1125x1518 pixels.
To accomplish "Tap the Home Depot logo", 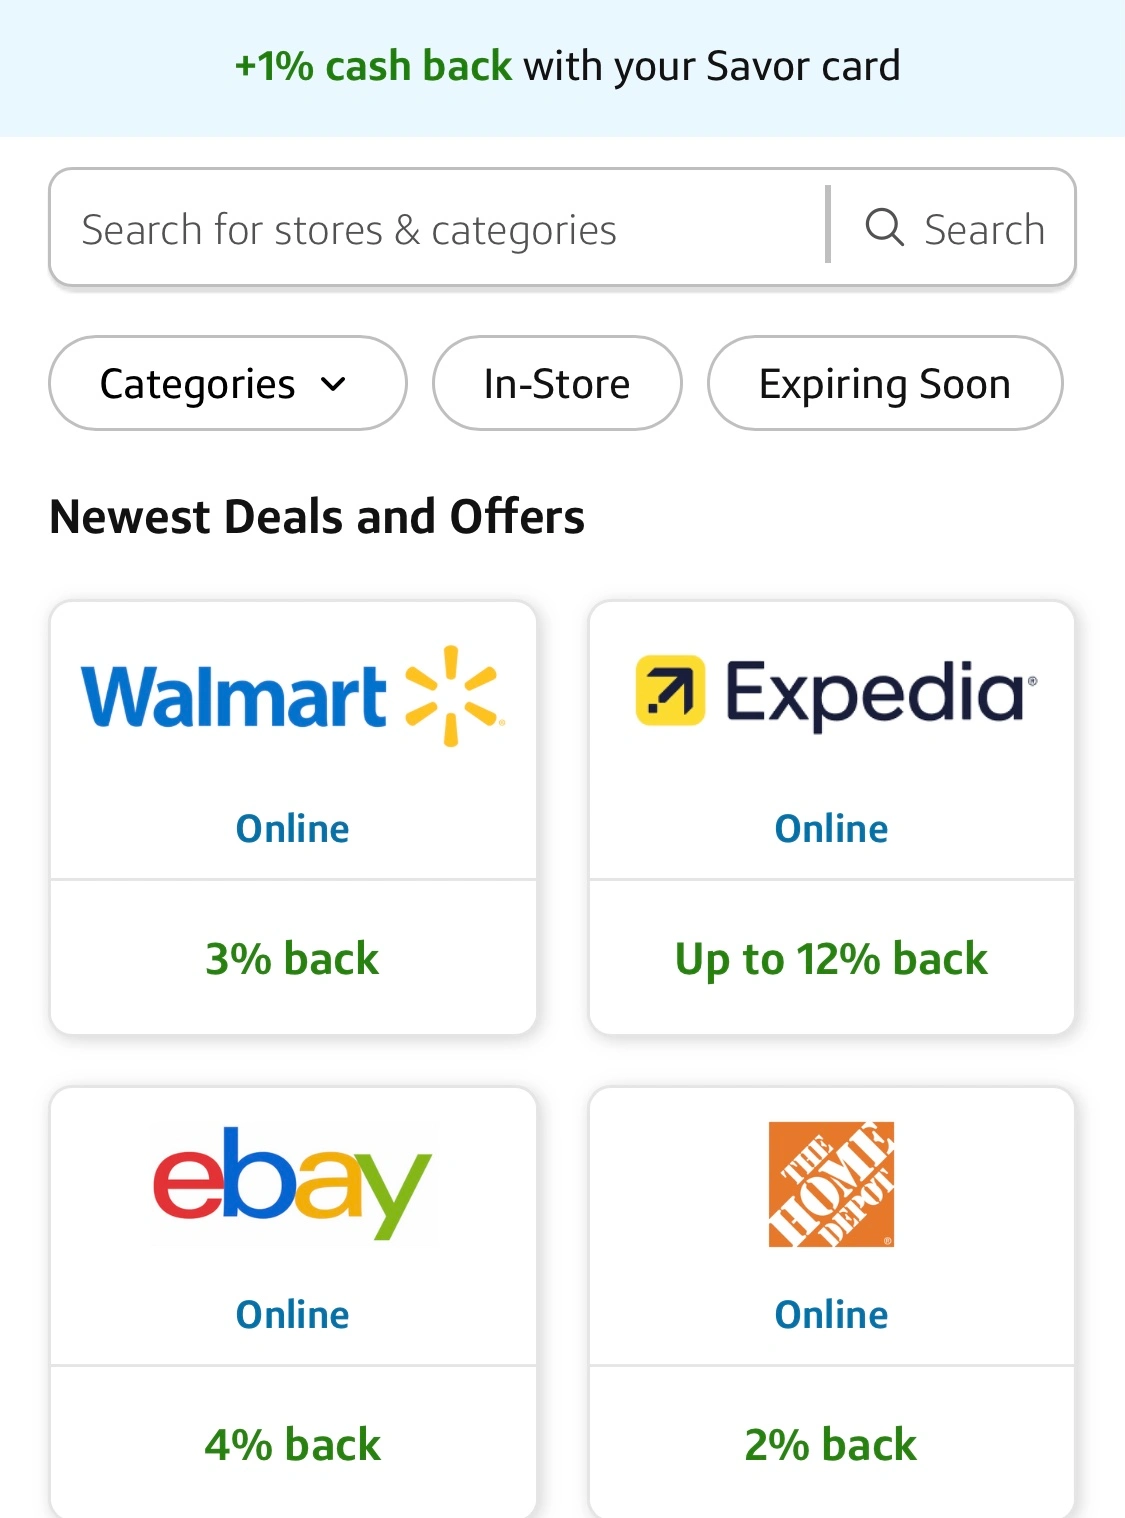I will pyautogui.click(x=831, y=1184).
